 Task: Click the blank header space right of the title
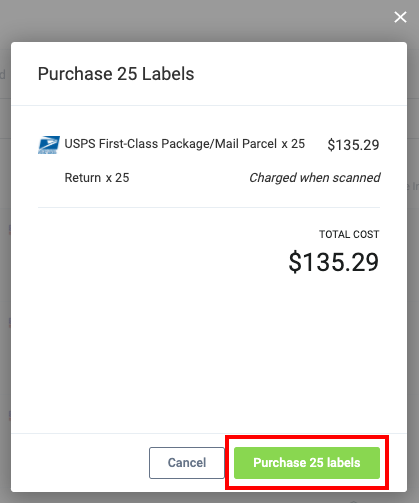(x=300, y=74)
